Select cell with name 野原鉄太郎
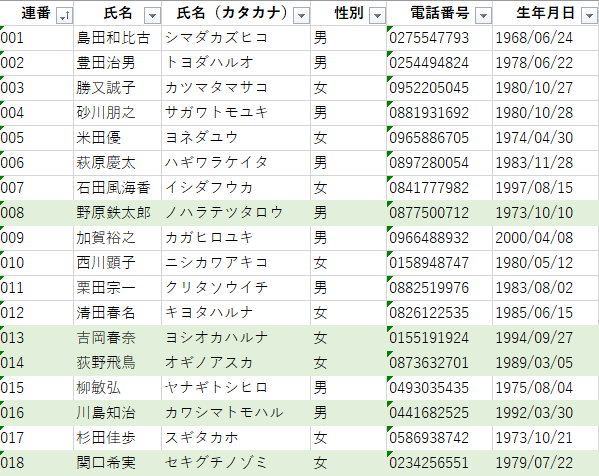This screenshot has height=476, width=599. pos(118,213)
